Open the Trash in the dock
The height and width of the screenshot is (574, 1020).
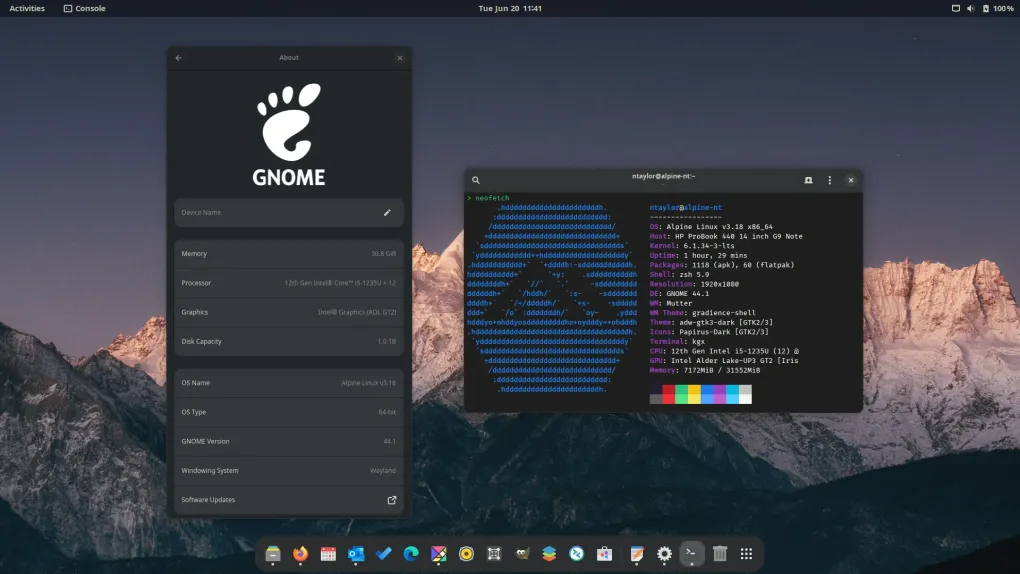click(719, 554)
